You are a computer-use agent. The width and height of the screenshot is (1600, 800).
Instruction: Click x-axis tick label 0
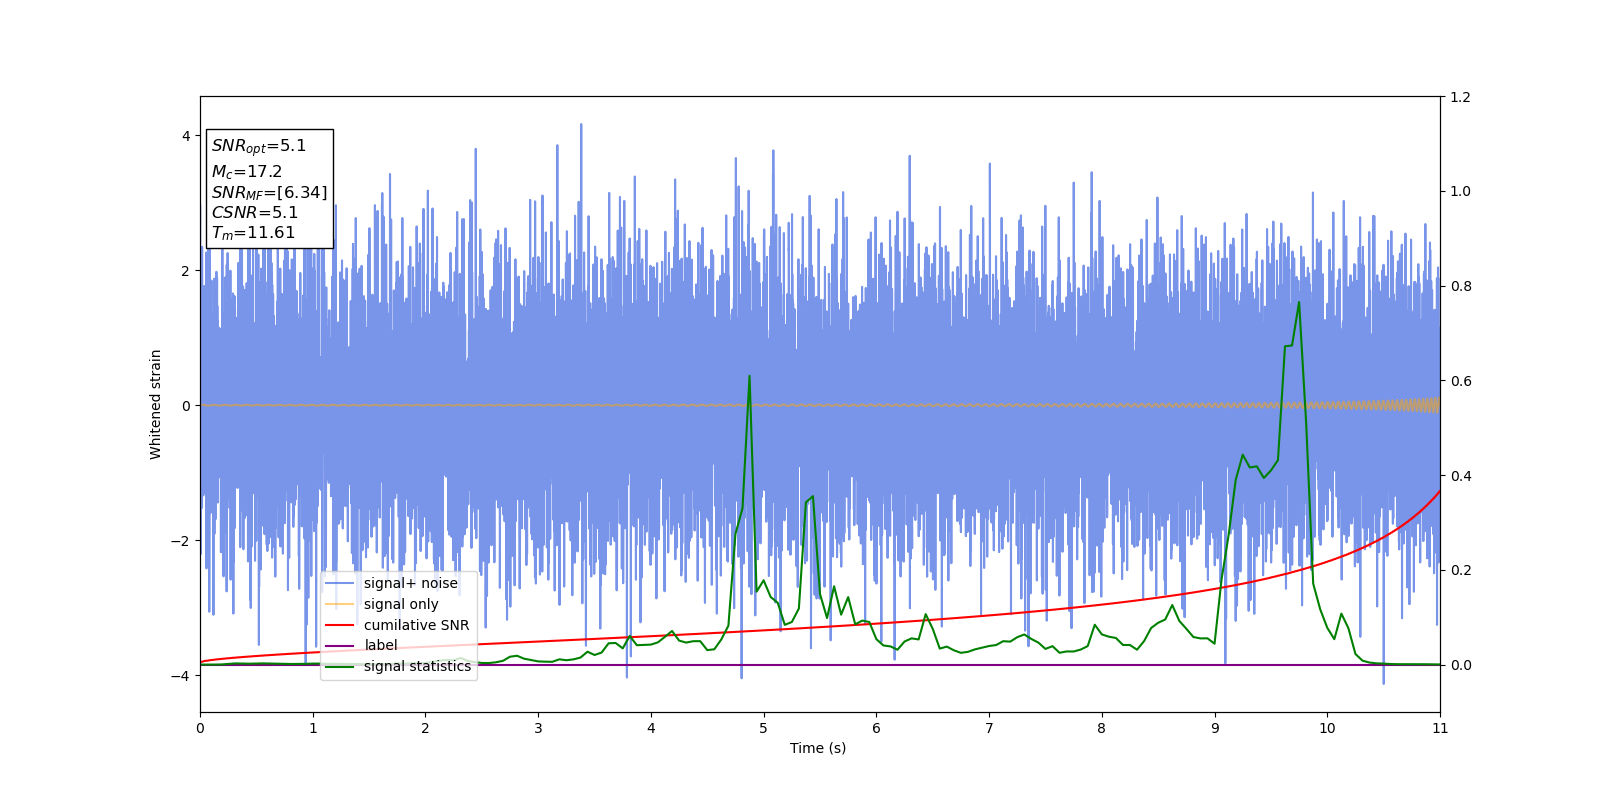200,728
